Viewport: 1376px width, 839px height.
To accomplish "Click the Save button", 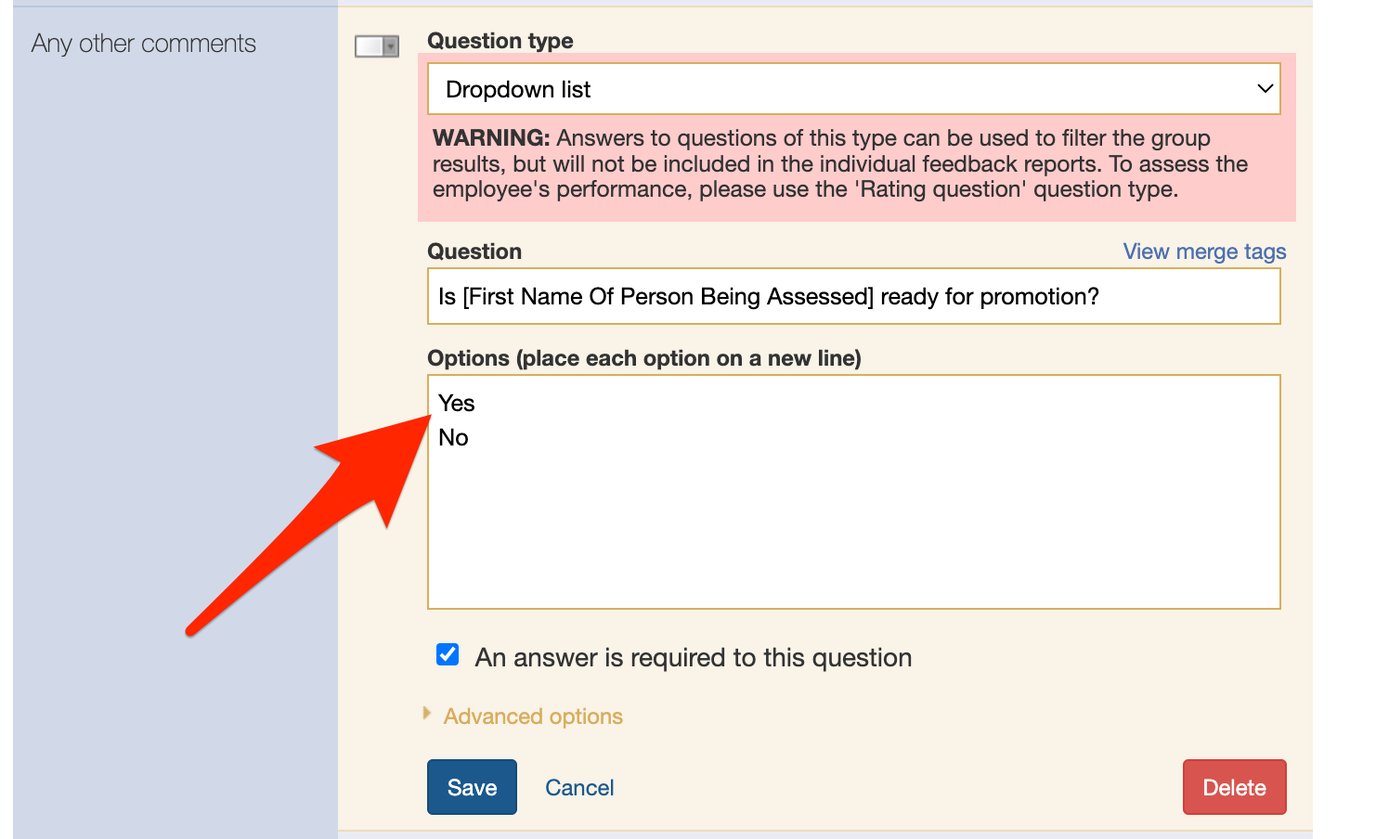I will pyautogui.click(x=471, y=787).
